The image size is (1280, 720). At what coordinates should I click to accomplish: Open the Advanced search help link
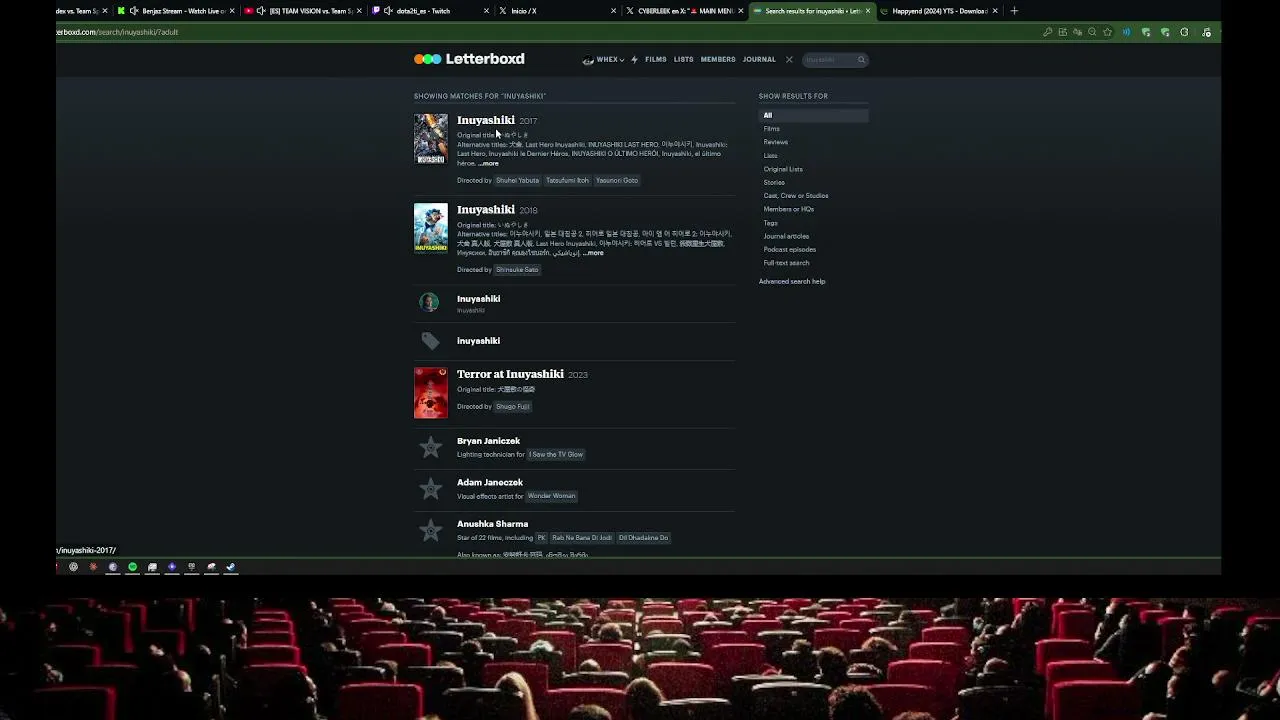tap(792, 282)
